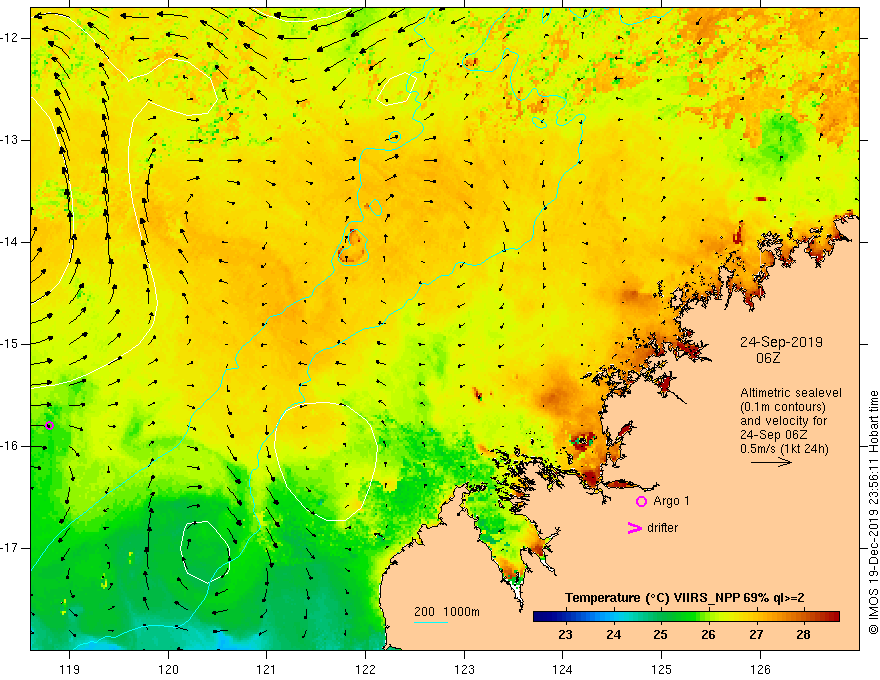This screenshot has width=880, height=680.
Task: Click the '24-Sep 06Z' caption line
Action: (x=776, y=435)
